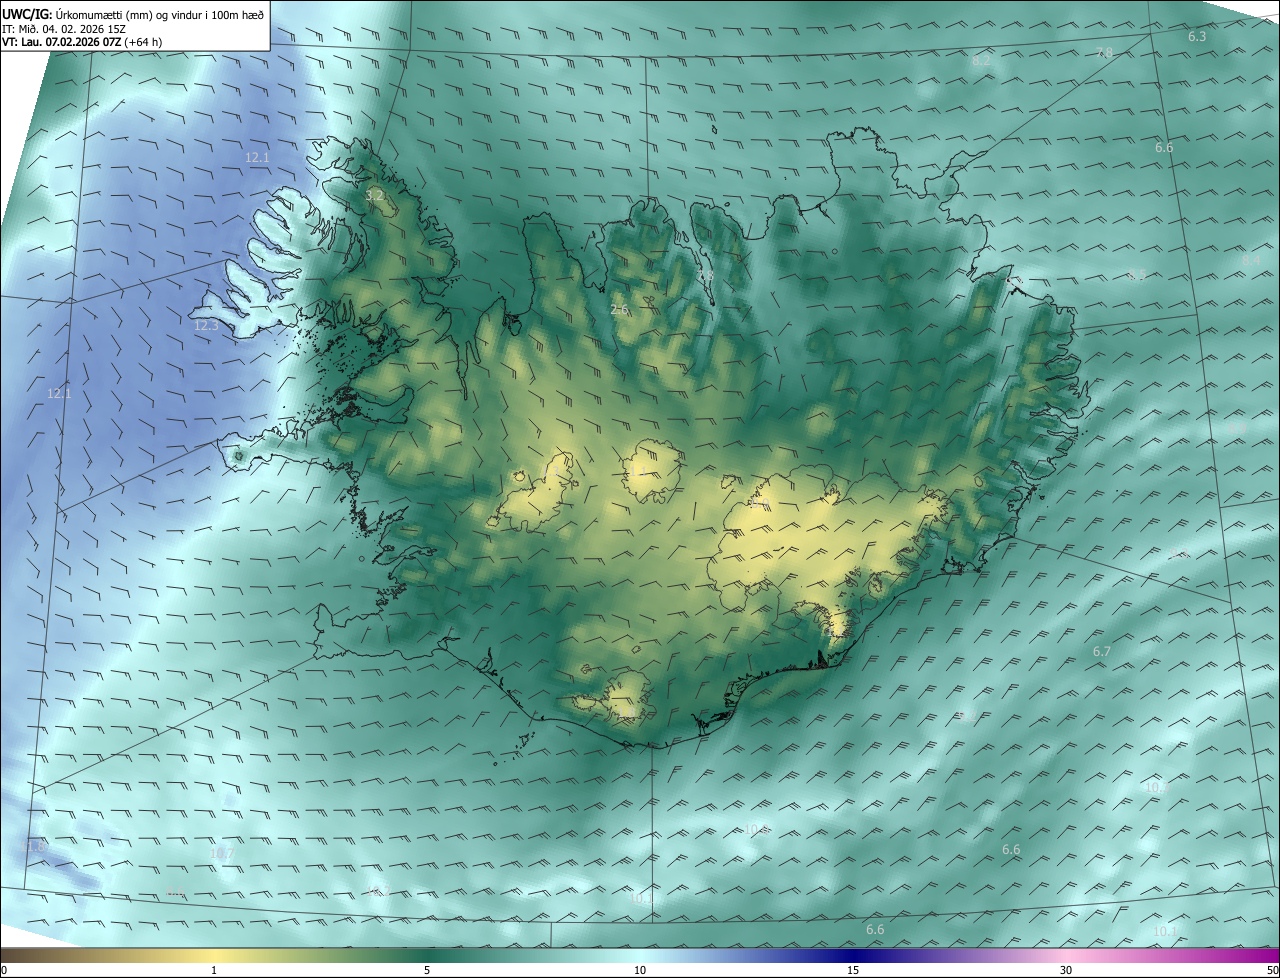Click the 3.2 value label on the map
This screenshot has height=978, width=1280.
[x=375, y=196]
